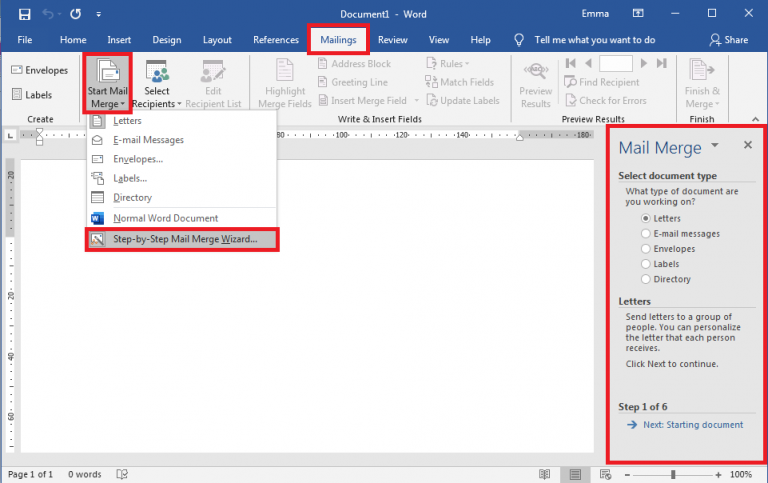Choose Directory from the dropdown menu

(182, 197)
